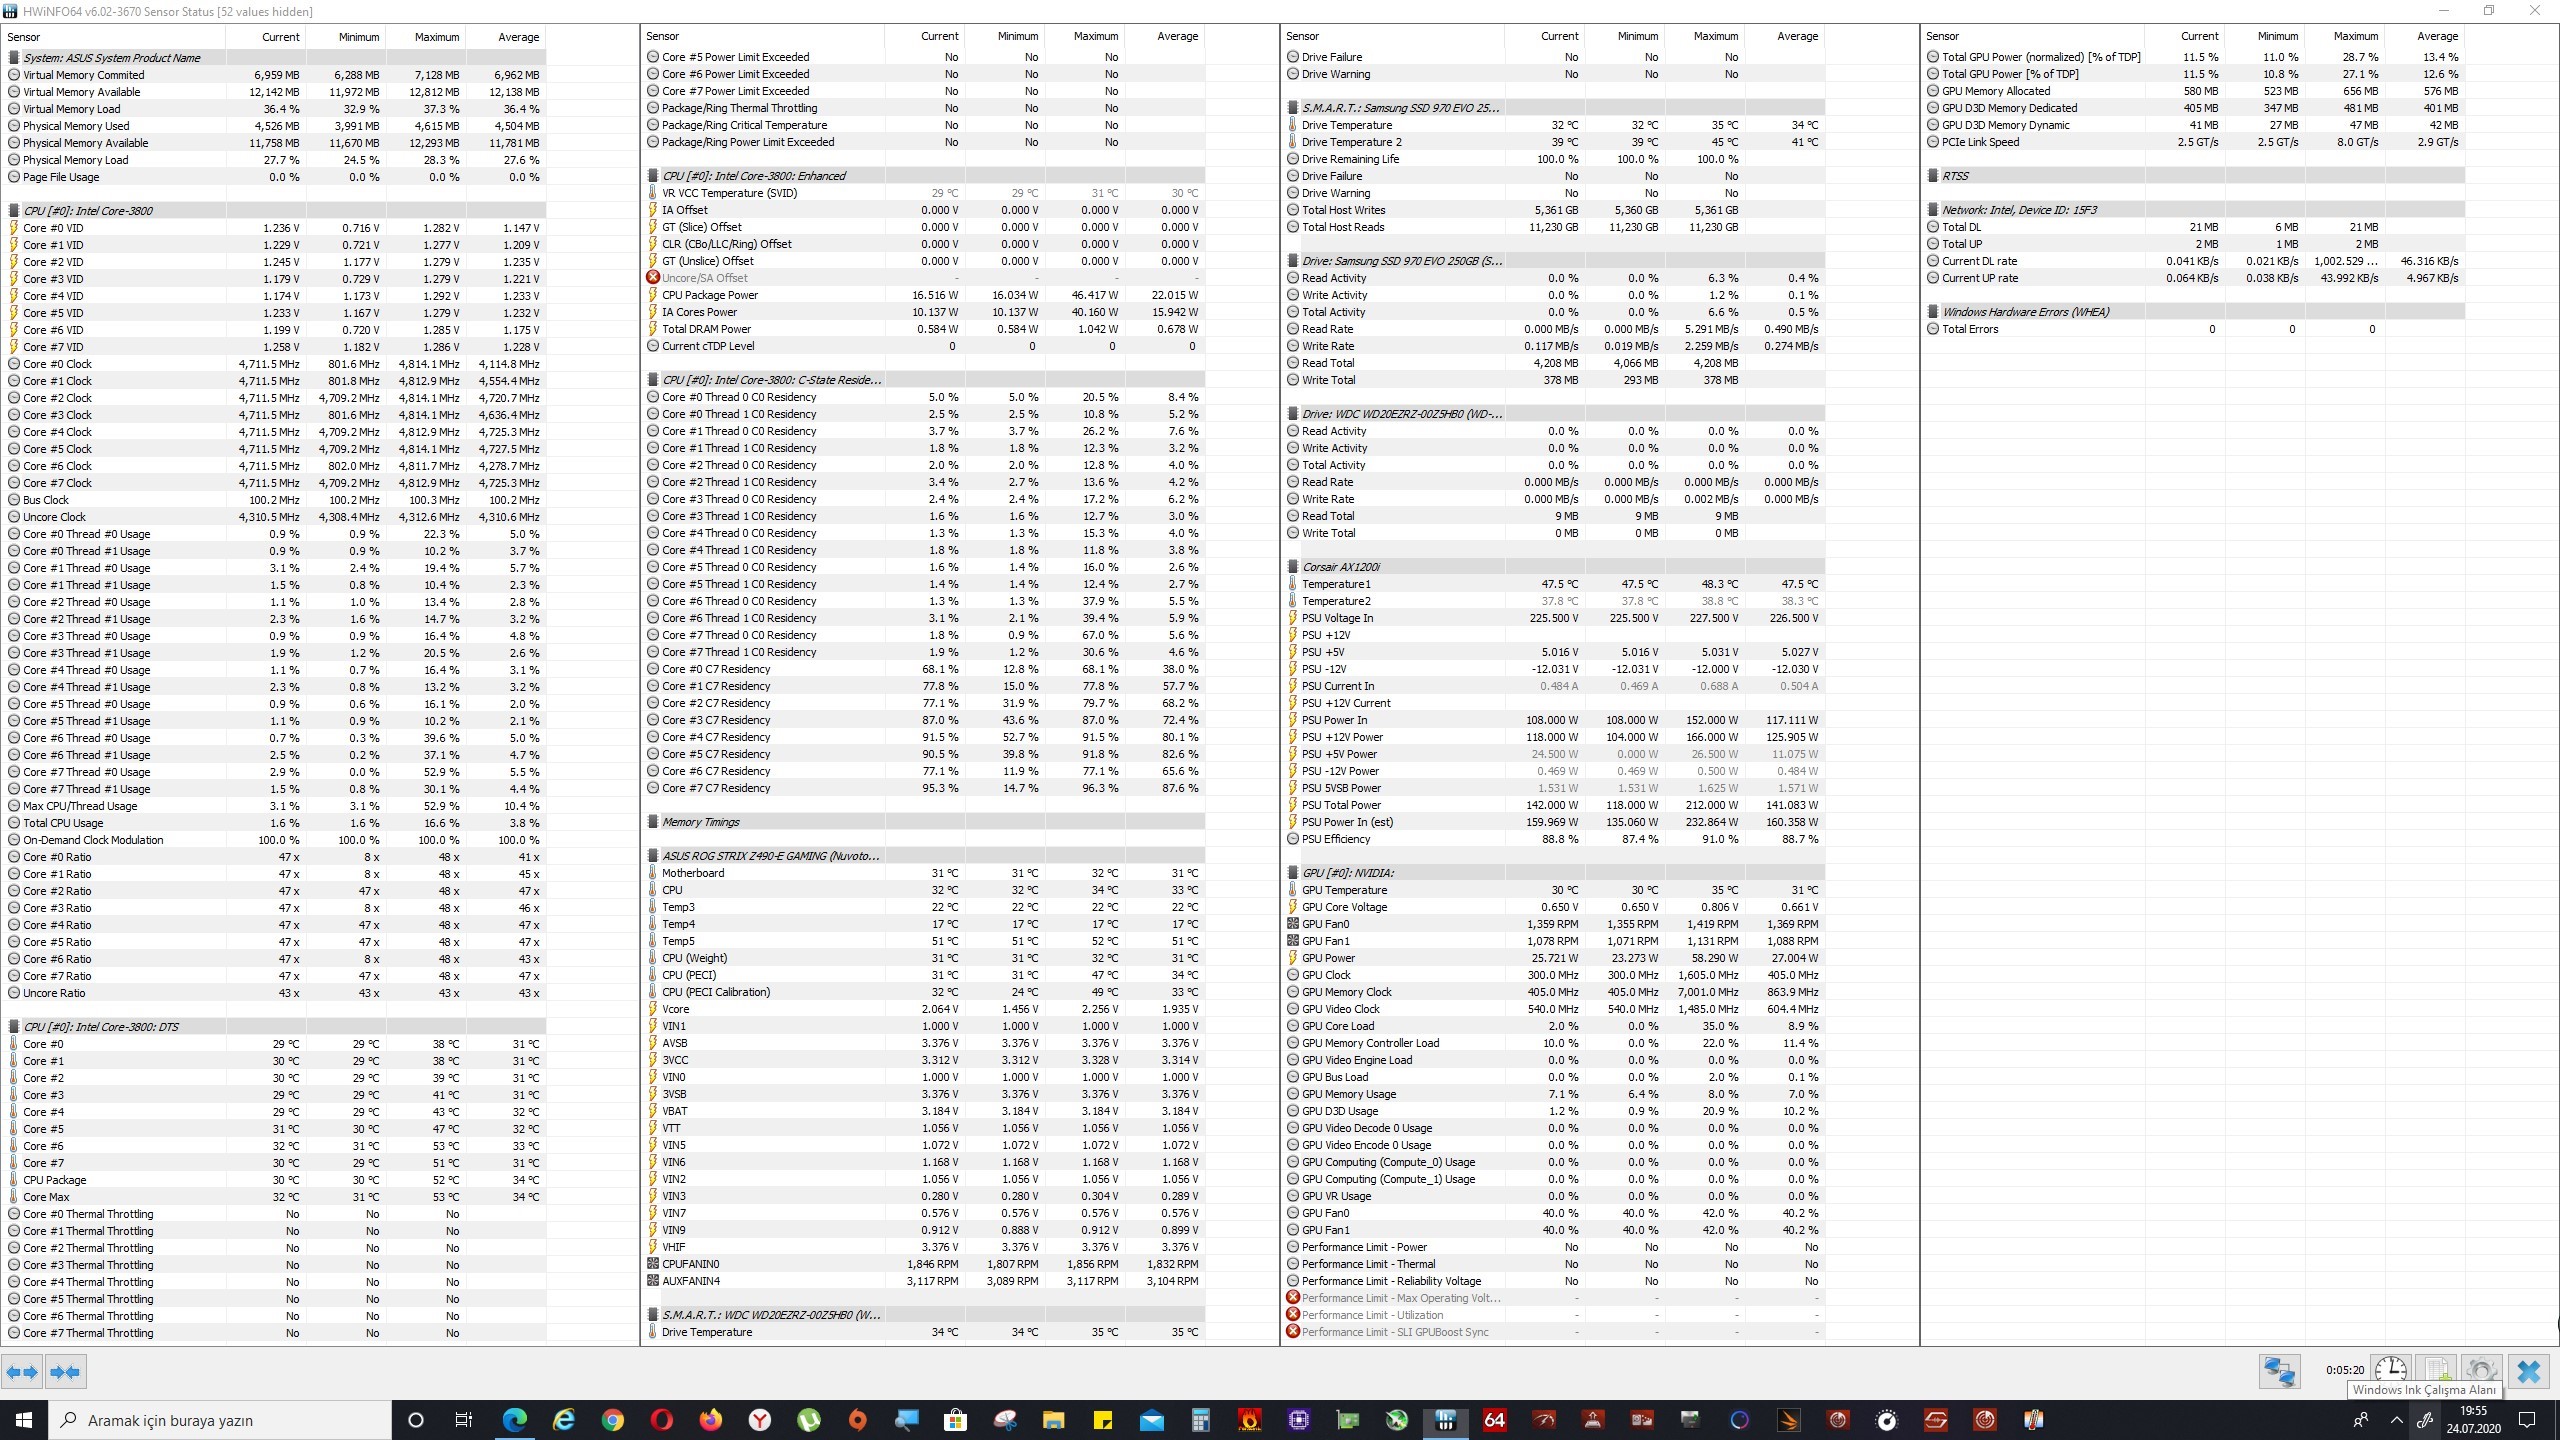Select the CPU Package Power row
This screenshot has height=1440, width=2560.
point(925,295)
